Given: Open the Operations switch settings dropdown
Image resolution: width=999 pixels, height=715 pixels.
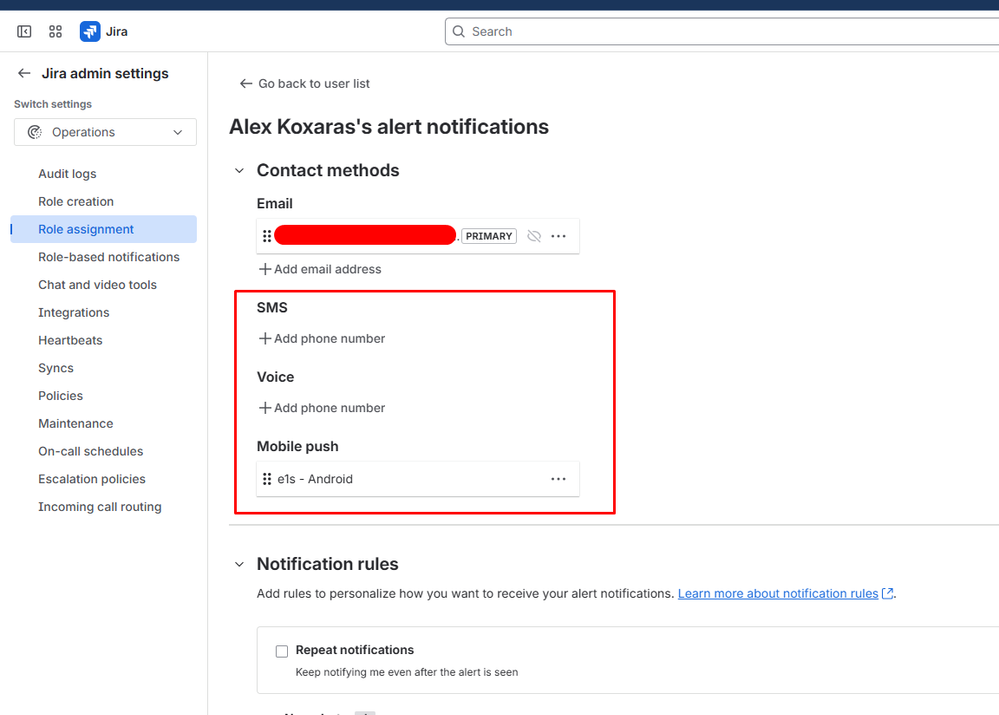Looking at the screenshot, I should pyautogui.click(x=105, y=132).
